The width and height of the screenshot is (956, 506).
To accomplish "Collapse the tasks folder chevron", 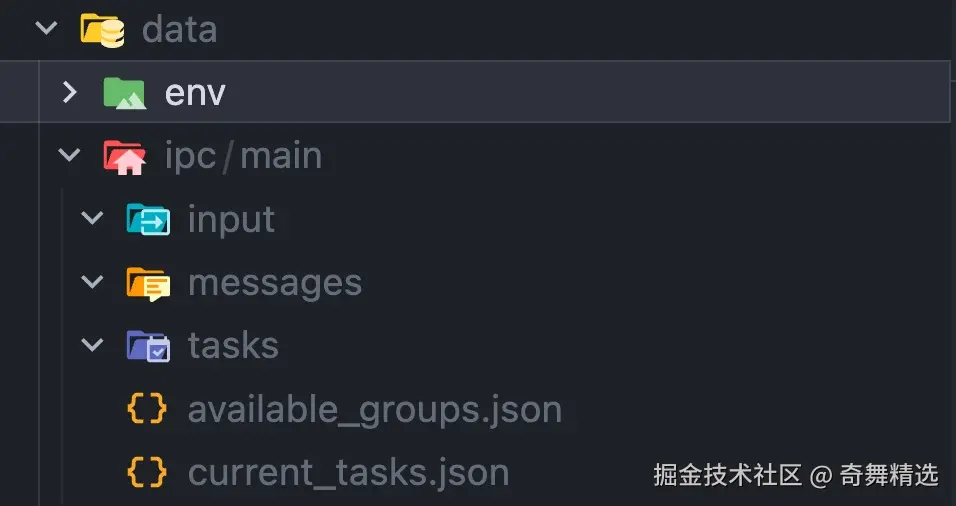I will 92,346.
